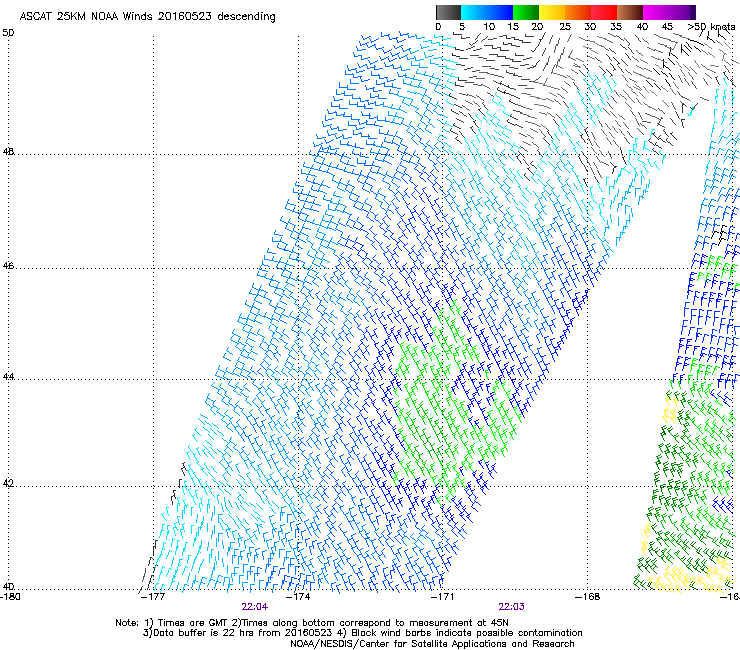Click the red 30-35 knots legend band

pyautogui.click(x=604, y=12)
